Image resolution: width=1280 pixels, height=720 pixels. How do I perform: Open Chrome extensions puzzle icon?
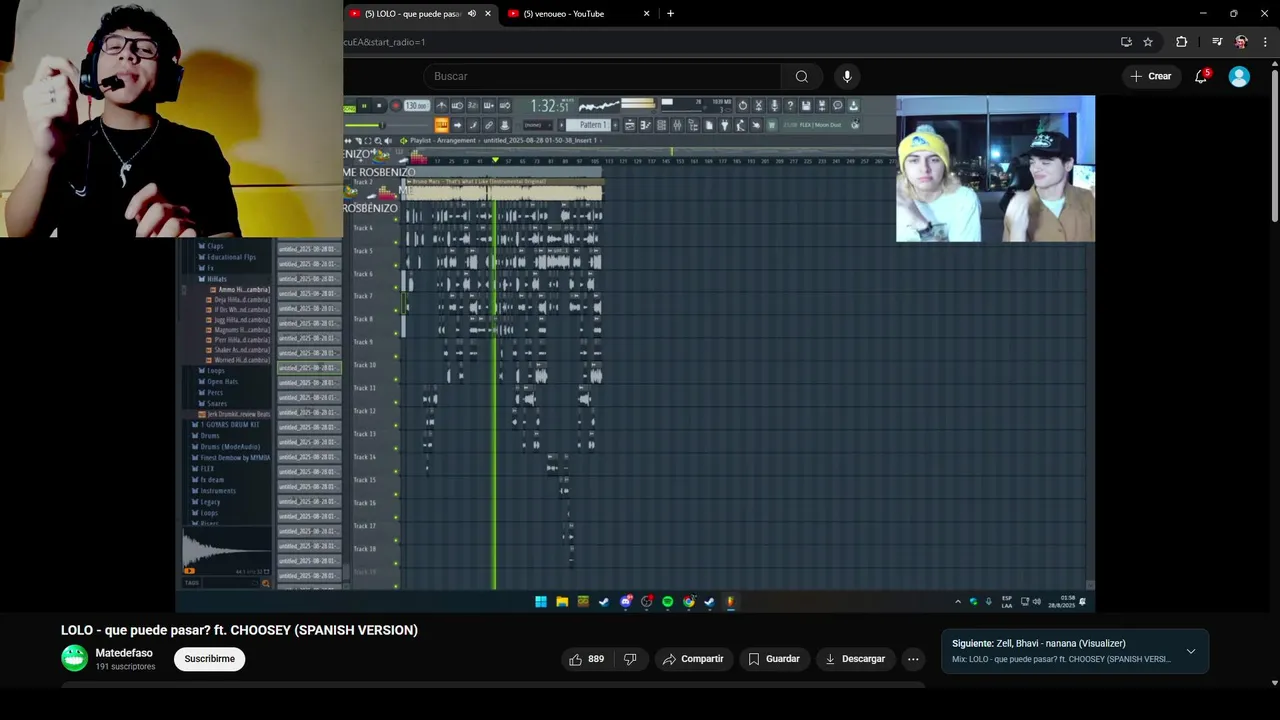[x=1182, y=42]
